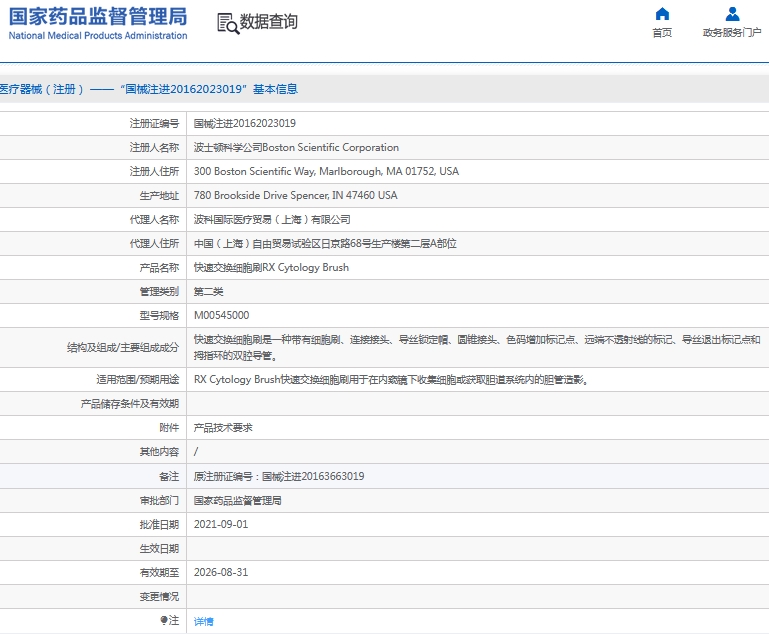Viewport: 769px width, 634px height.
Task: Click the 产品名称 row label
Action: click(159, 268)
